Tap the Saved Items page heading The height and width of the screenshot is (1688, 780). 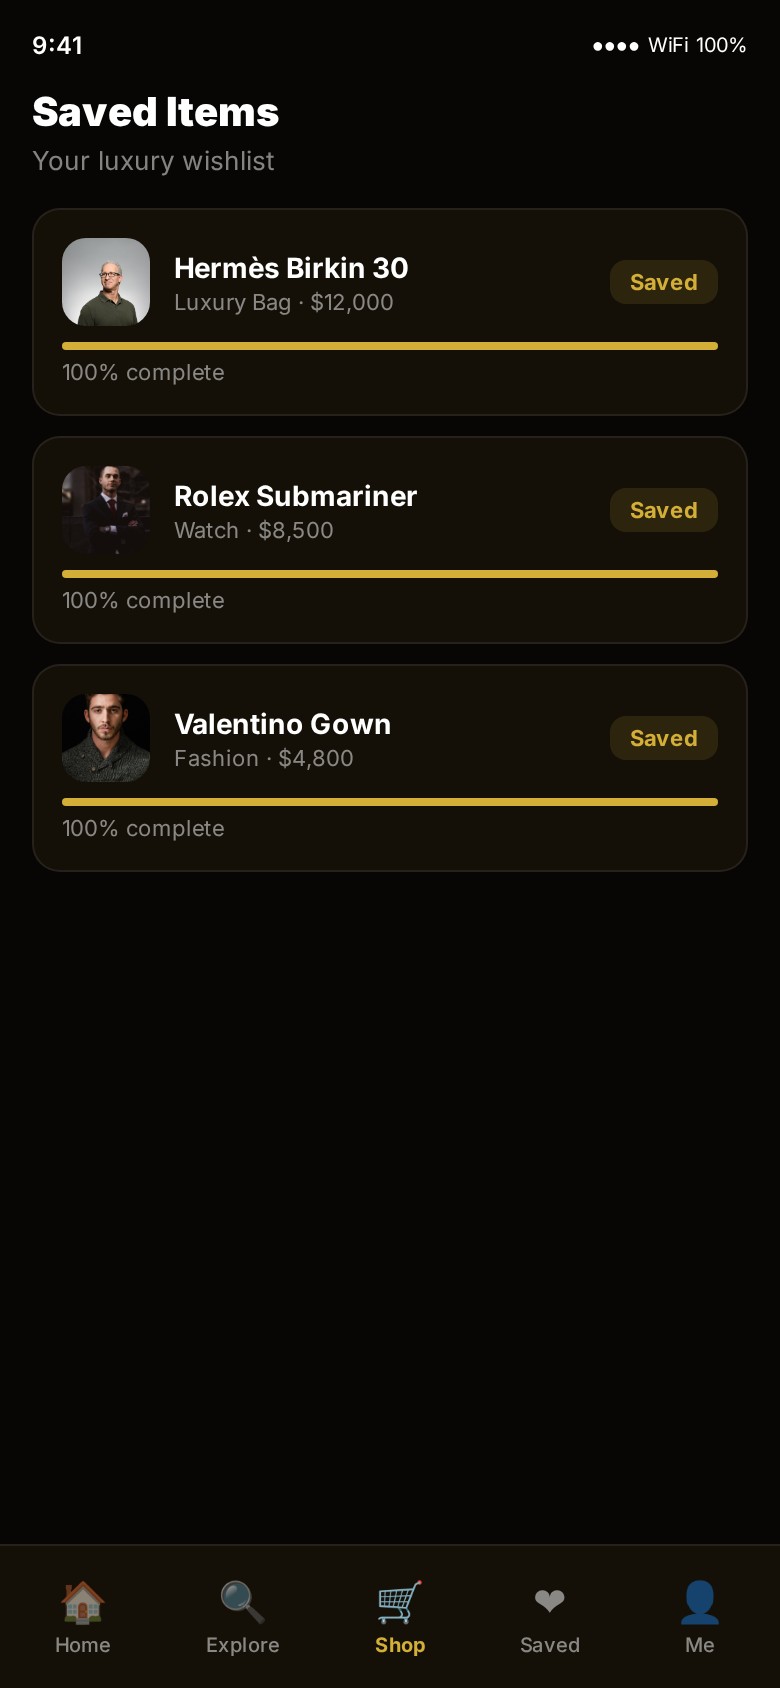(x=155, y=112)
